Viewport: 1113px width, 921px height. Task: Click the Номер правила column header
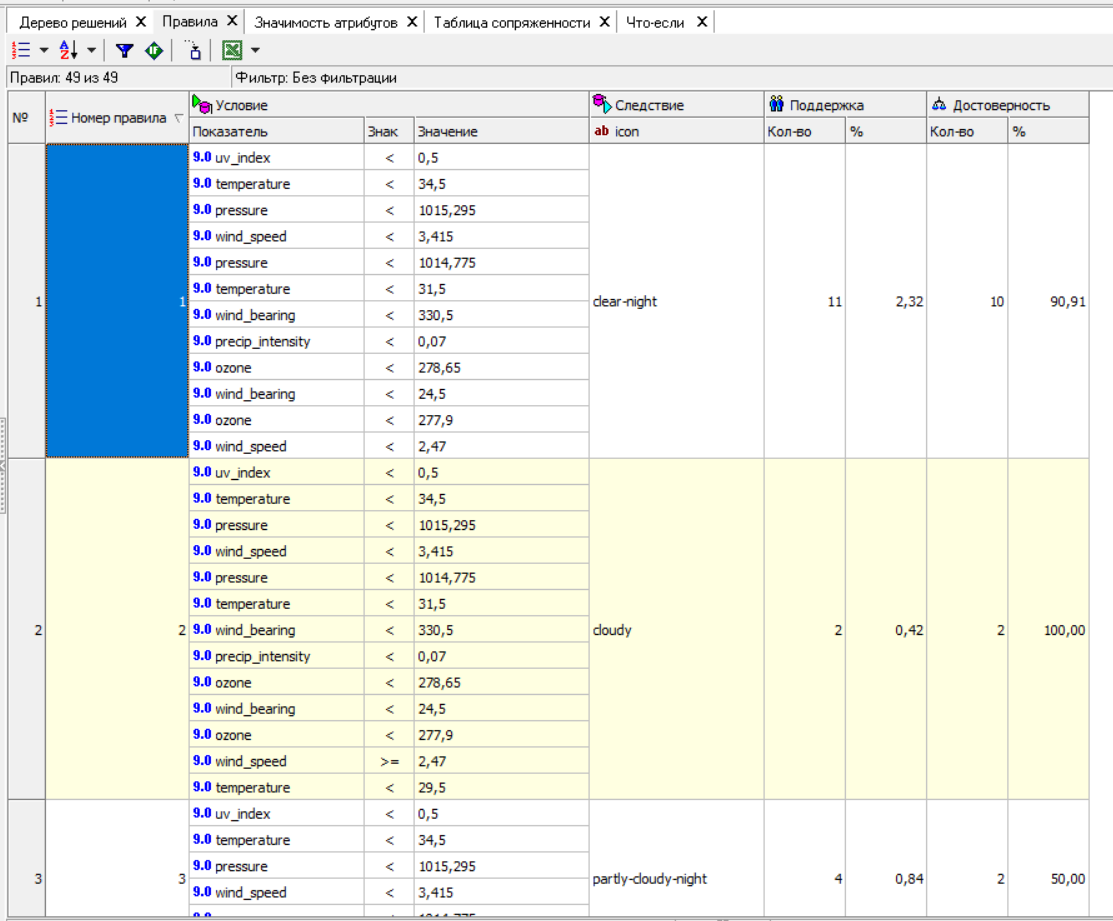[x=117, y=118]
